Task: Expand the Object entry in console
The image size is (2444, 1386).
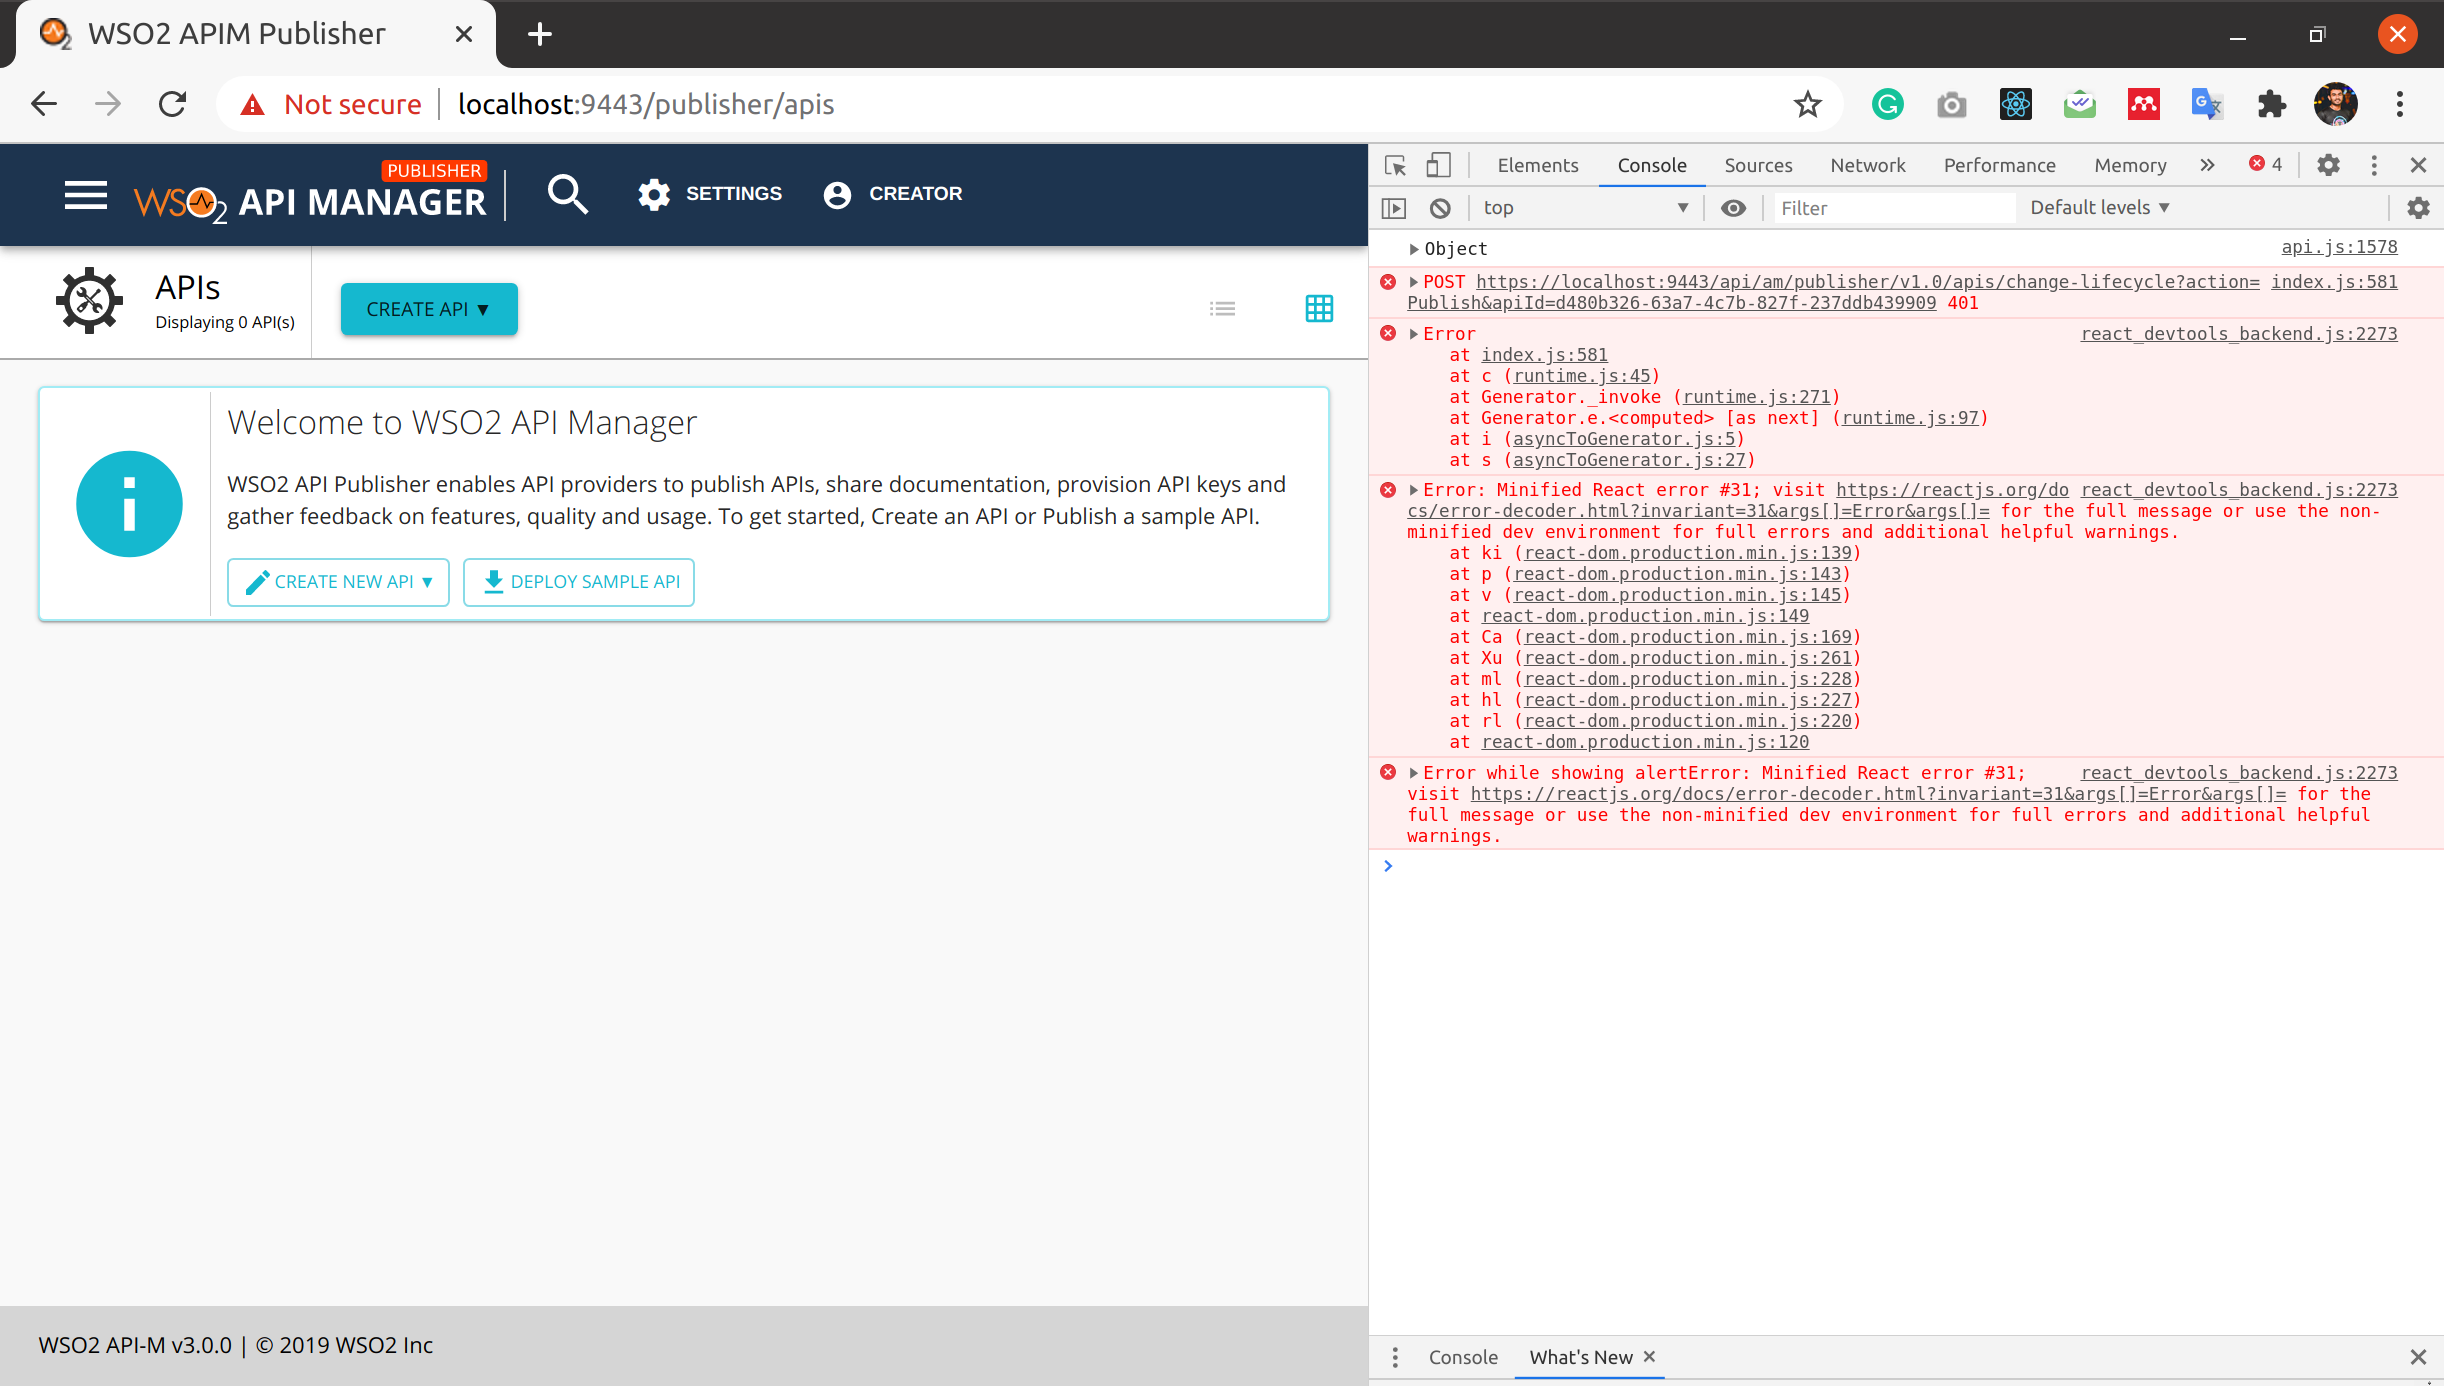Action: (1414, 249)
